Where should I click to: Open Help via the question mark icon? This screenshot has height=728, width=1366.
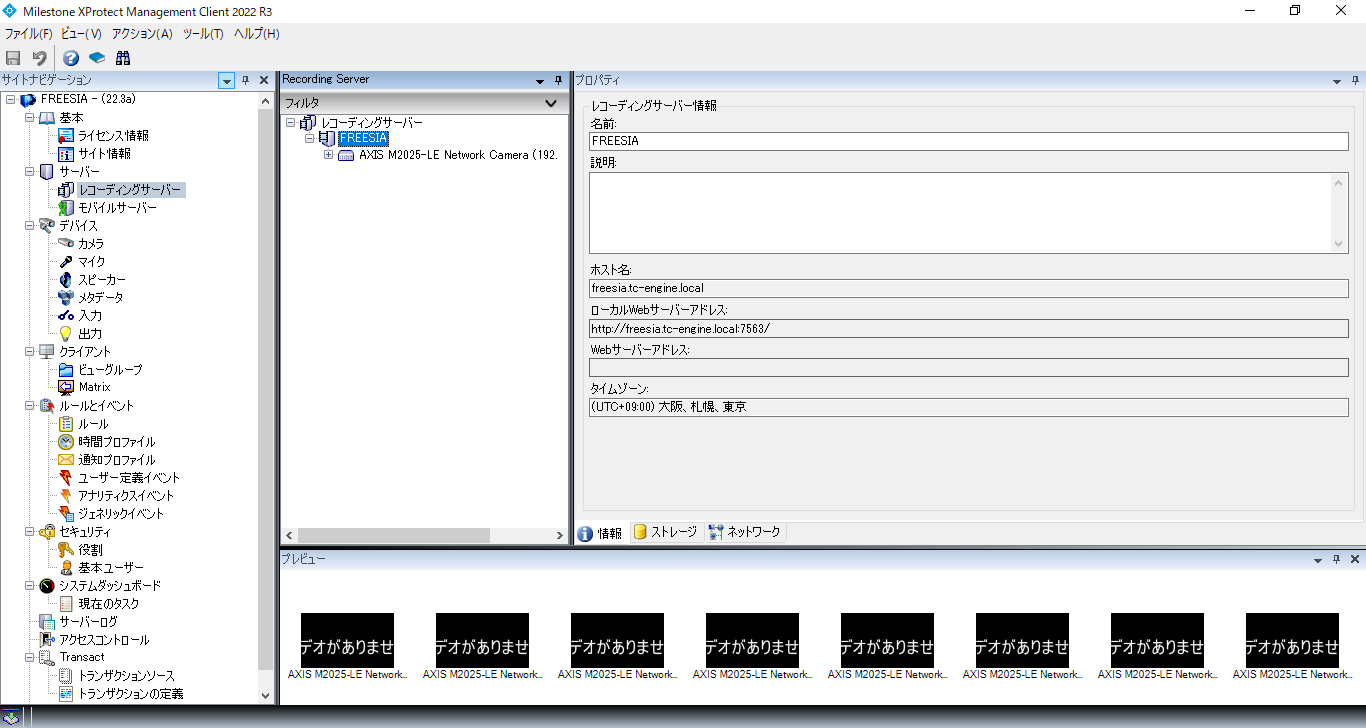(71, 58)
